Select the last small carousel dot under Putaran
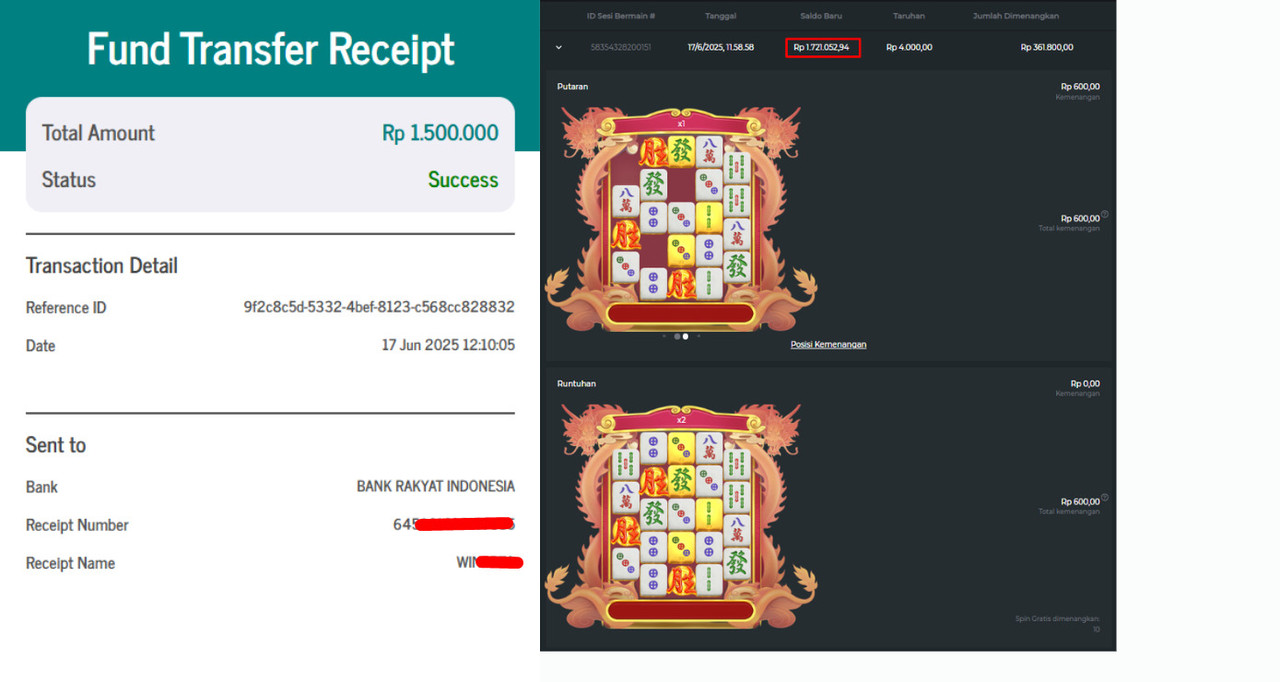This screenshot has height=682, width=1280. tap(698, 336)
